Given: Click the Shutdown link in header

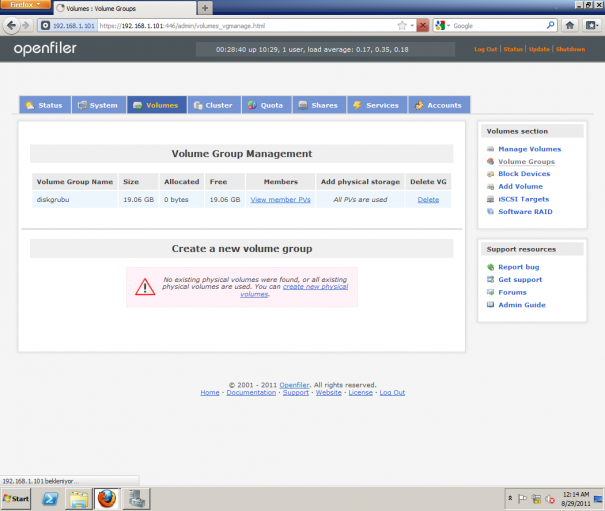Looking at the screenshot, I should click(570, 49).
